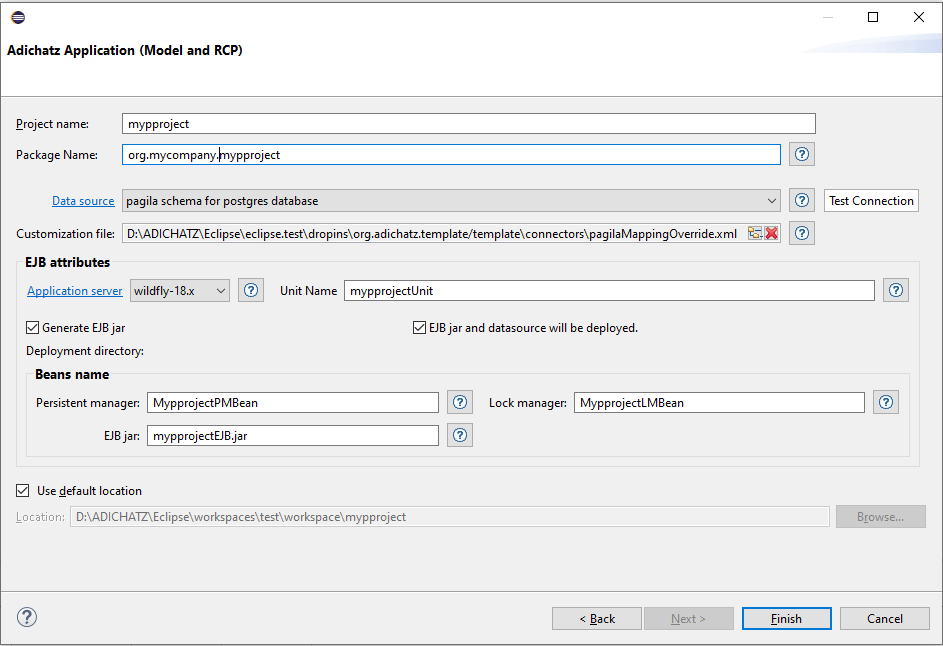Open help for the Customization file field
This screenshot has width=943, height=646.
pyautogui.click(x=802, y=234)
